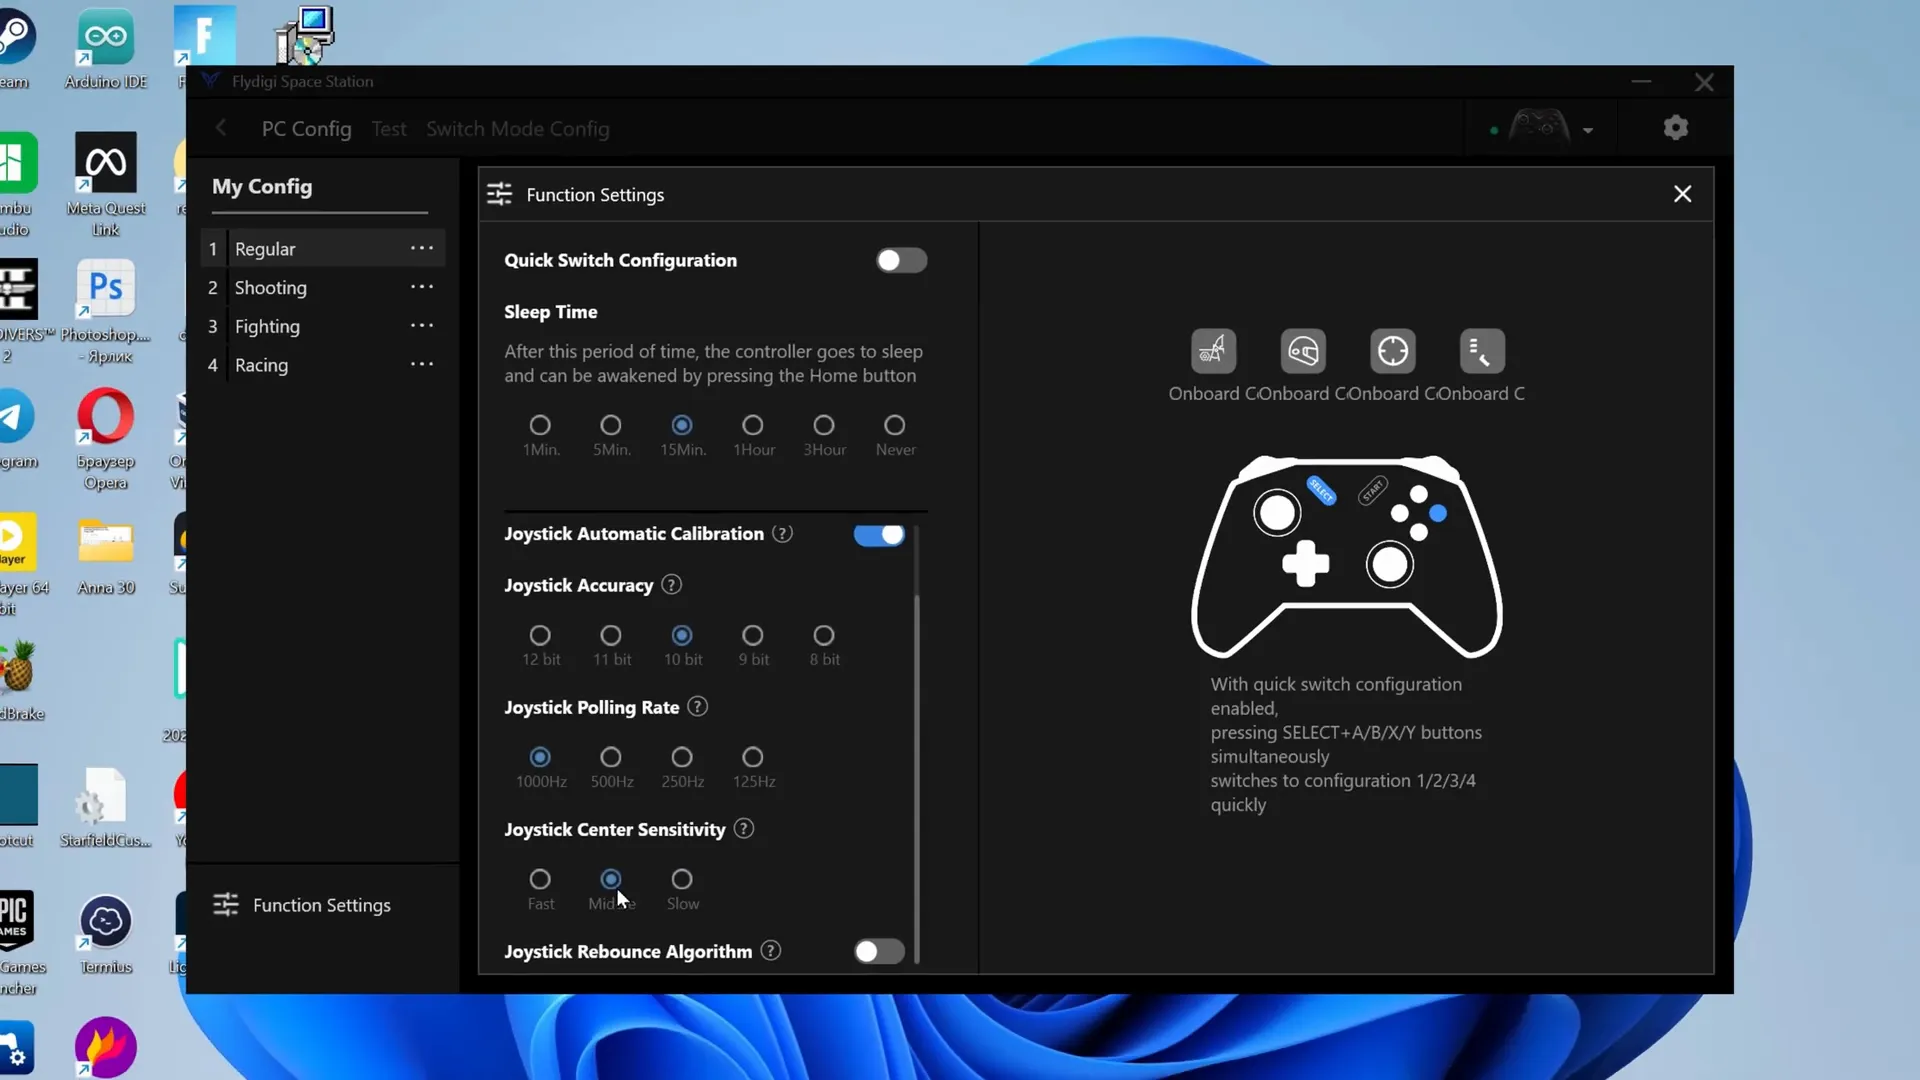This screenshot has width=1920, height=1080.
Task: Open the options menu for Shooting config
Action: tap(422, 287)
